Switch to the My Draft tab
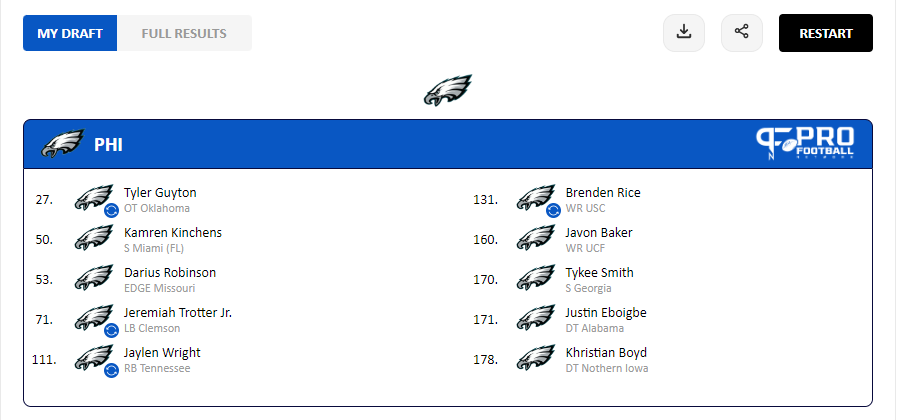This screenshot has width=898, height=420. (x=70, y=33)
